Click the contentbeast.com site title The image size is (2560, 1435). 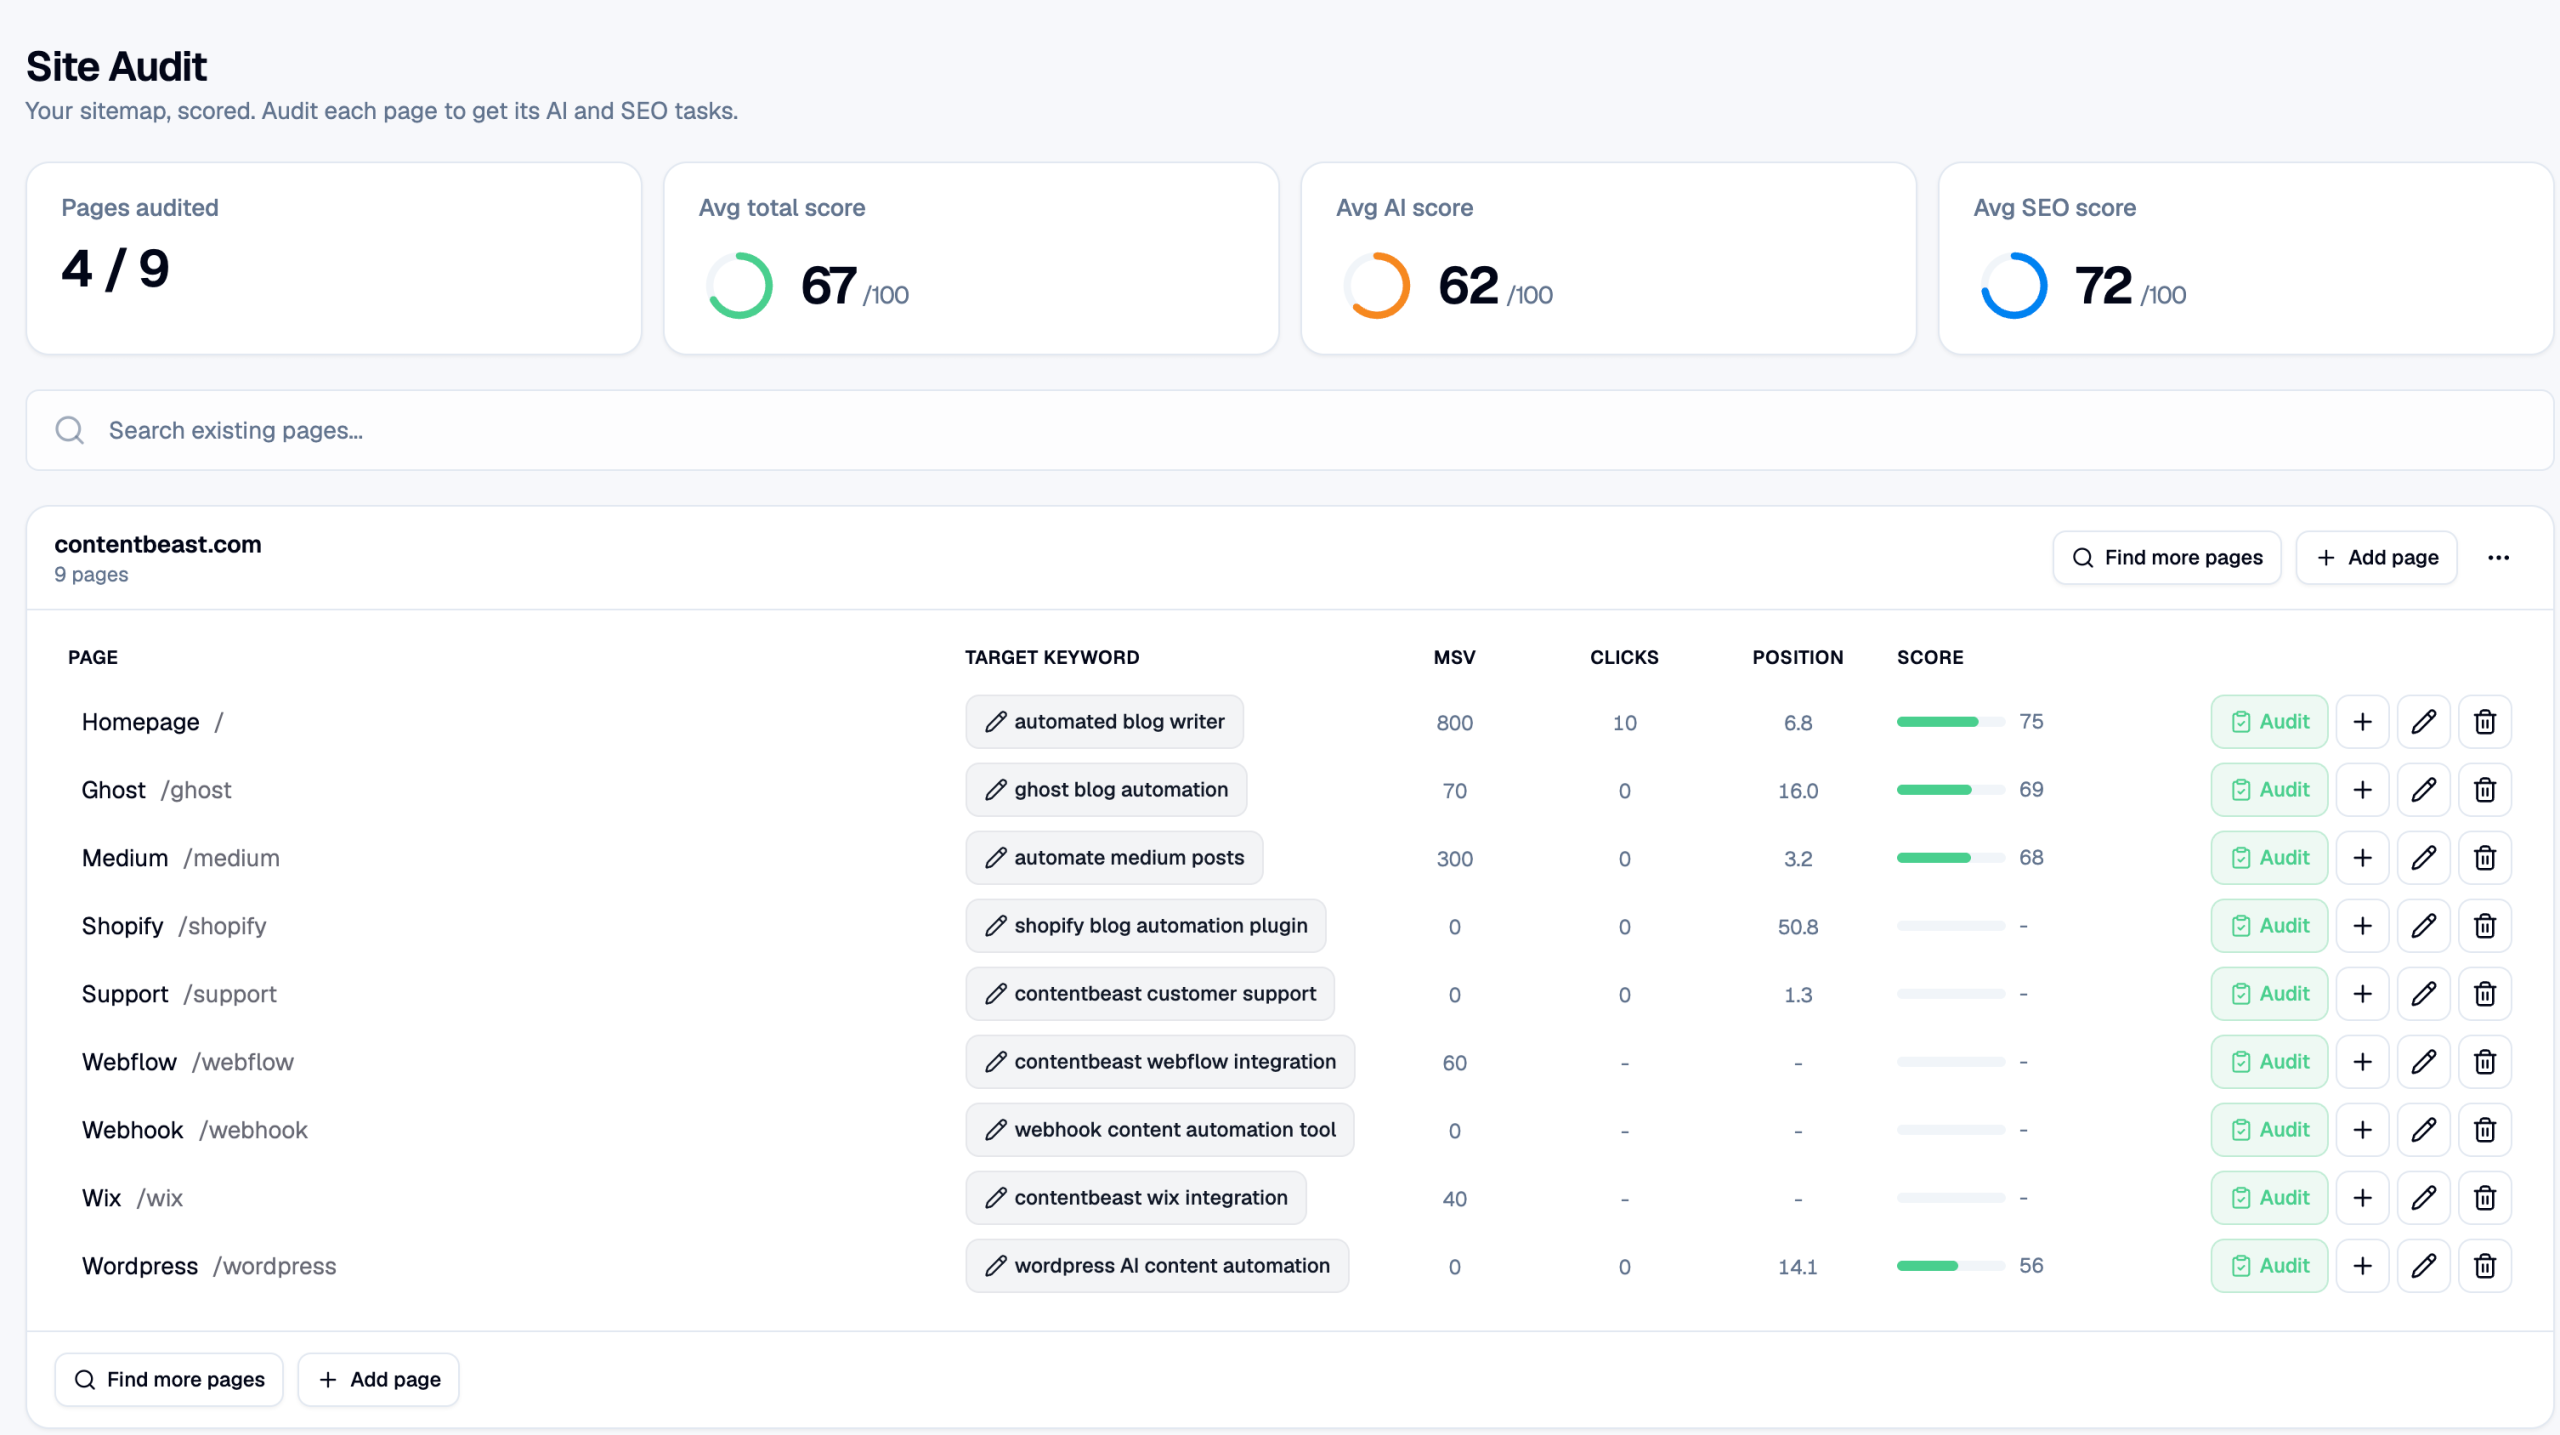157,545
